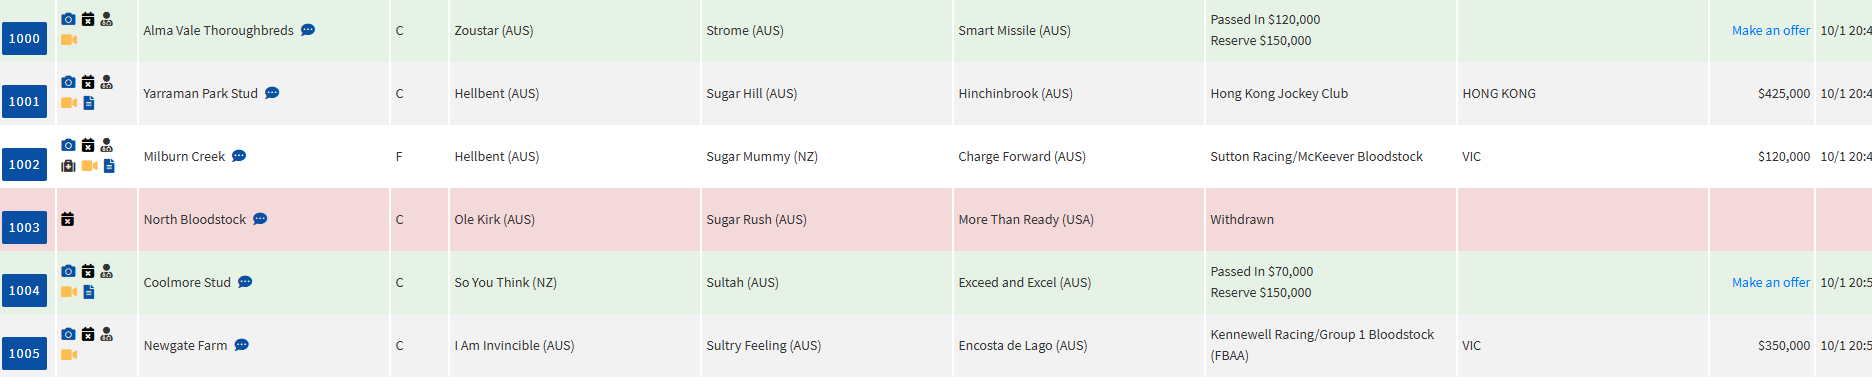Make an offer on lot 1000
Image resolution: width=1872 pixels, height=384 pixels.
1770,31
